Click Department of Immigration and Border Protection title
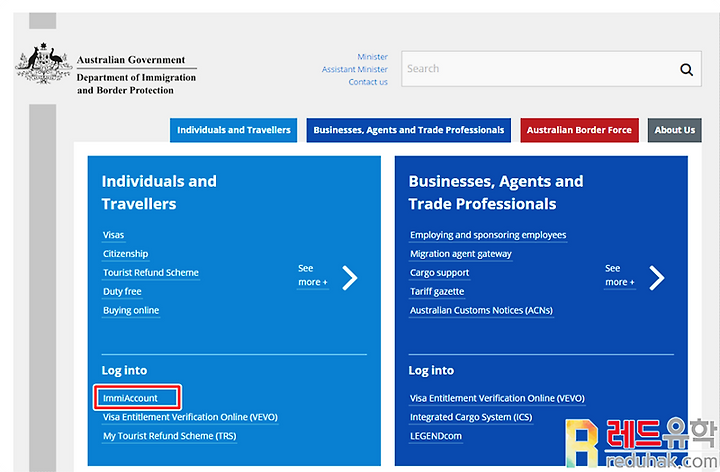 136,84
